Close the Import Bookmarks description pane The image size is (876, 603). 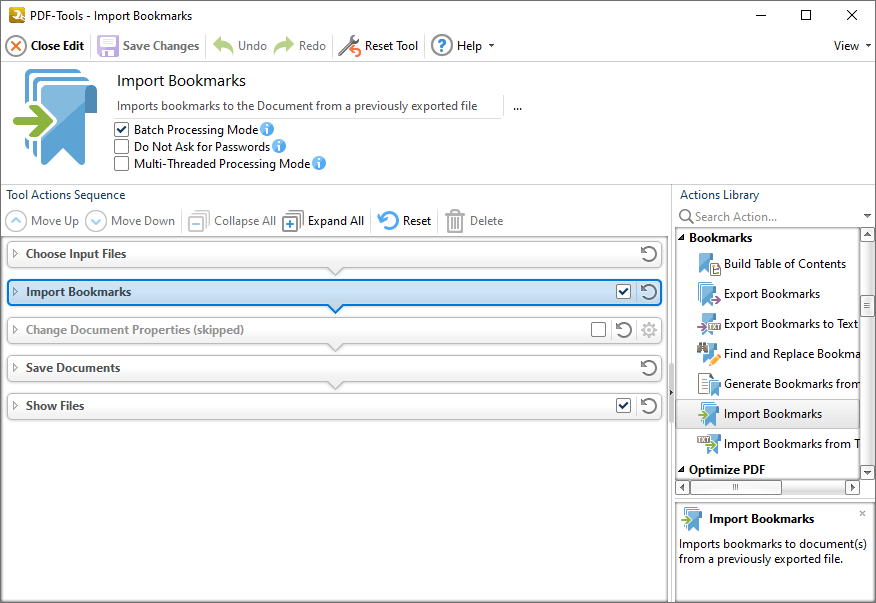[863, 513]
